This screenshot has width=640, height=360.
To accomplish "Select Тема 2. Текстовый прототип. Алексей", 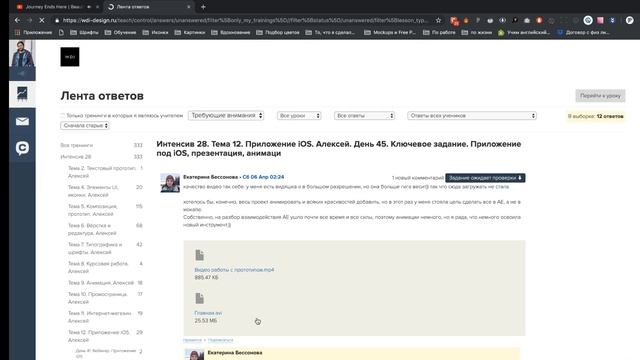I will pyautogui.click(x=102, y=172).
